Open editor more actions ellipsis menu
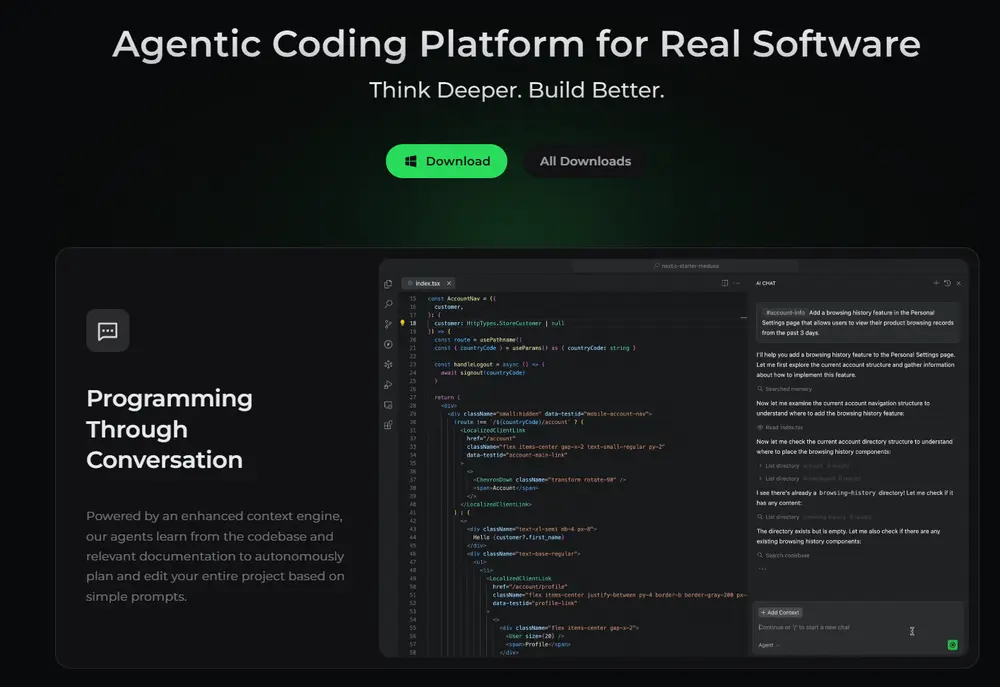This screenshot has height=687, width=1000. 739,284
